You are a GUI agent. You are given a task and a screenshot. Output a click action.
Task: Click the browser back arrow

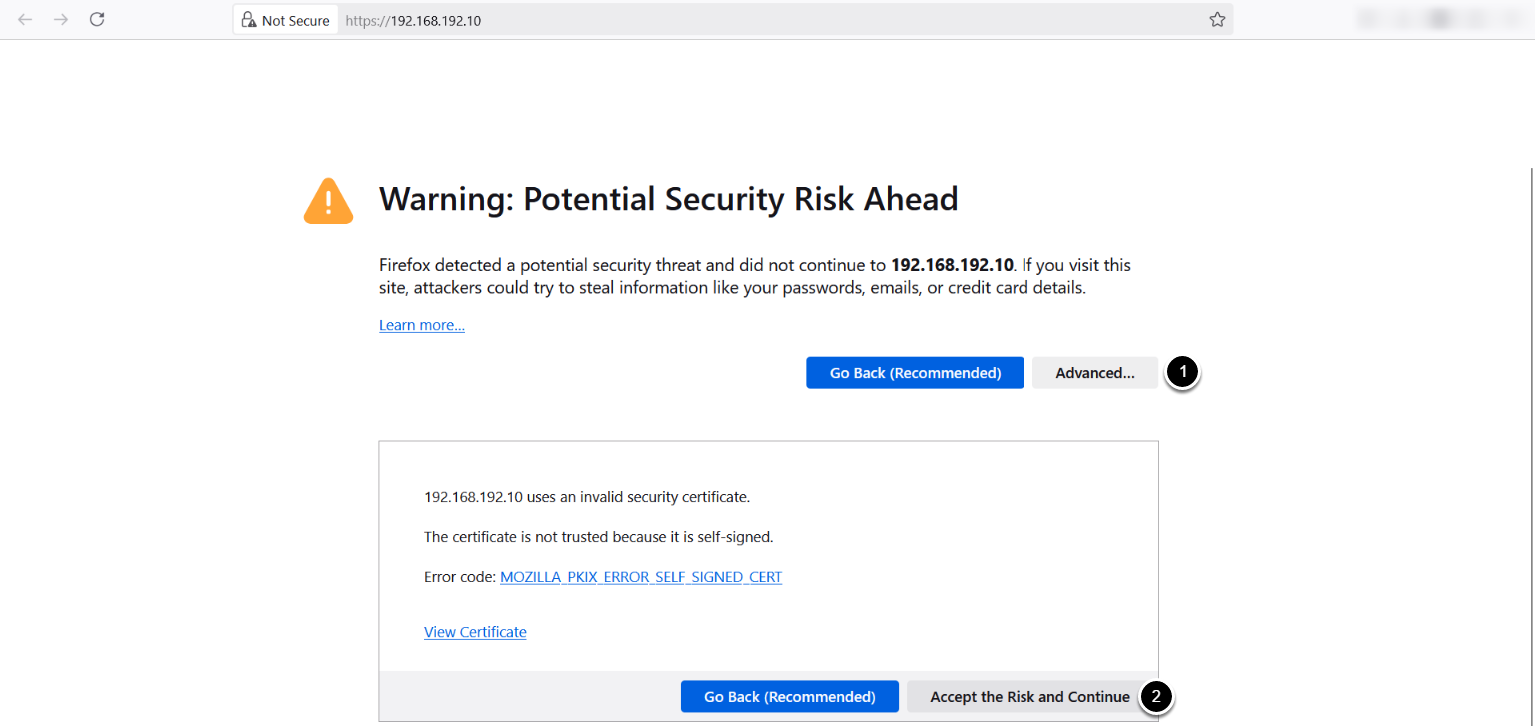click(25, 20)
